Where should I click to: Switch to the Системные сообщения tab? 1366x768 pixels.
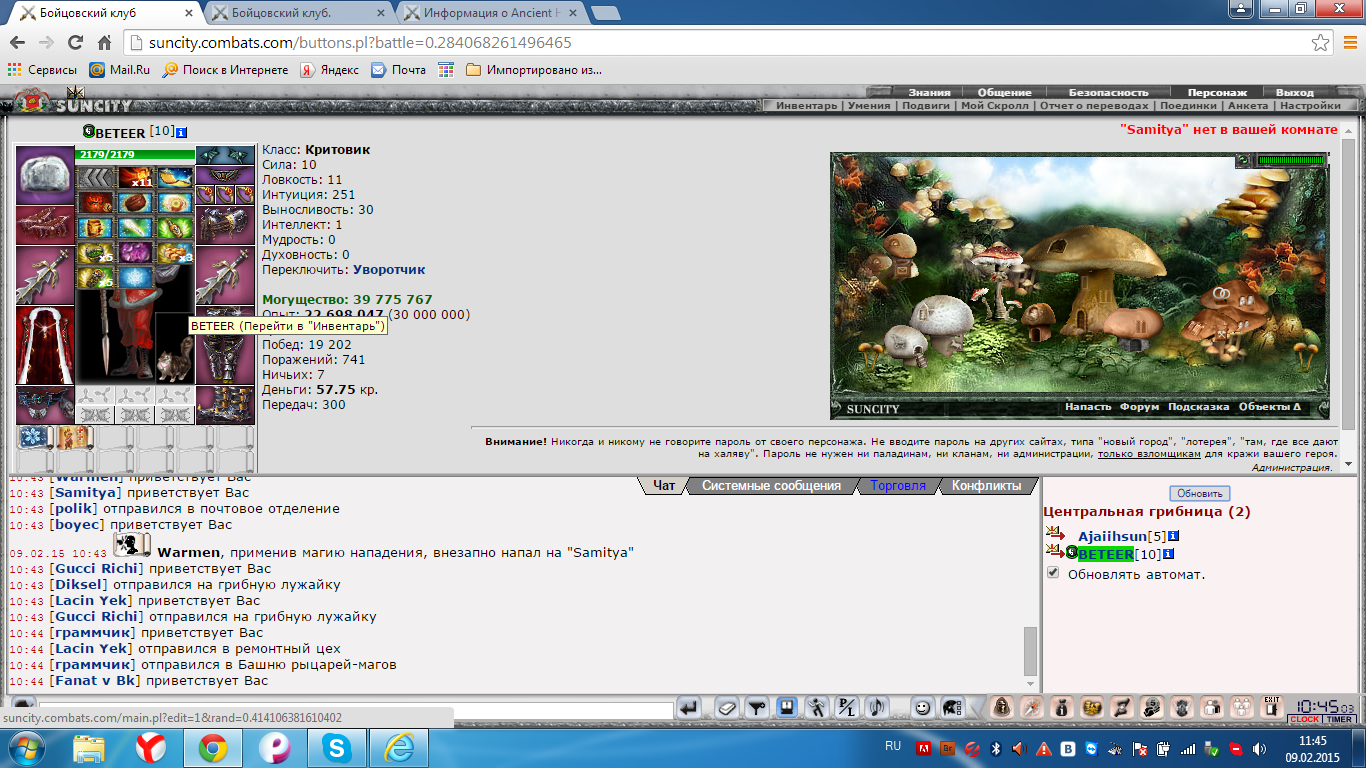771,486
